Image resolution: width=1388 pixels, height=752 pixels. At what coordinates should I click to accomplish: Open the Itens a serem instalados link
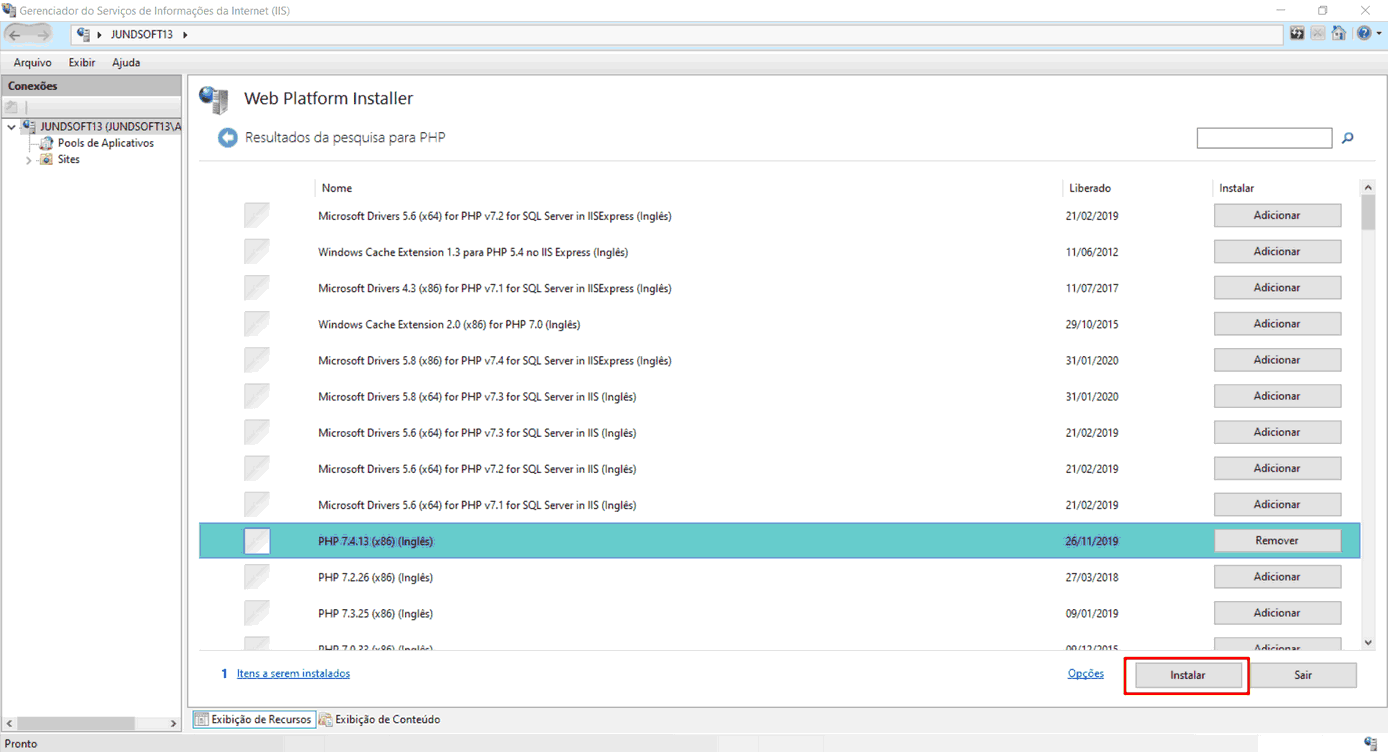coord(293,674)
